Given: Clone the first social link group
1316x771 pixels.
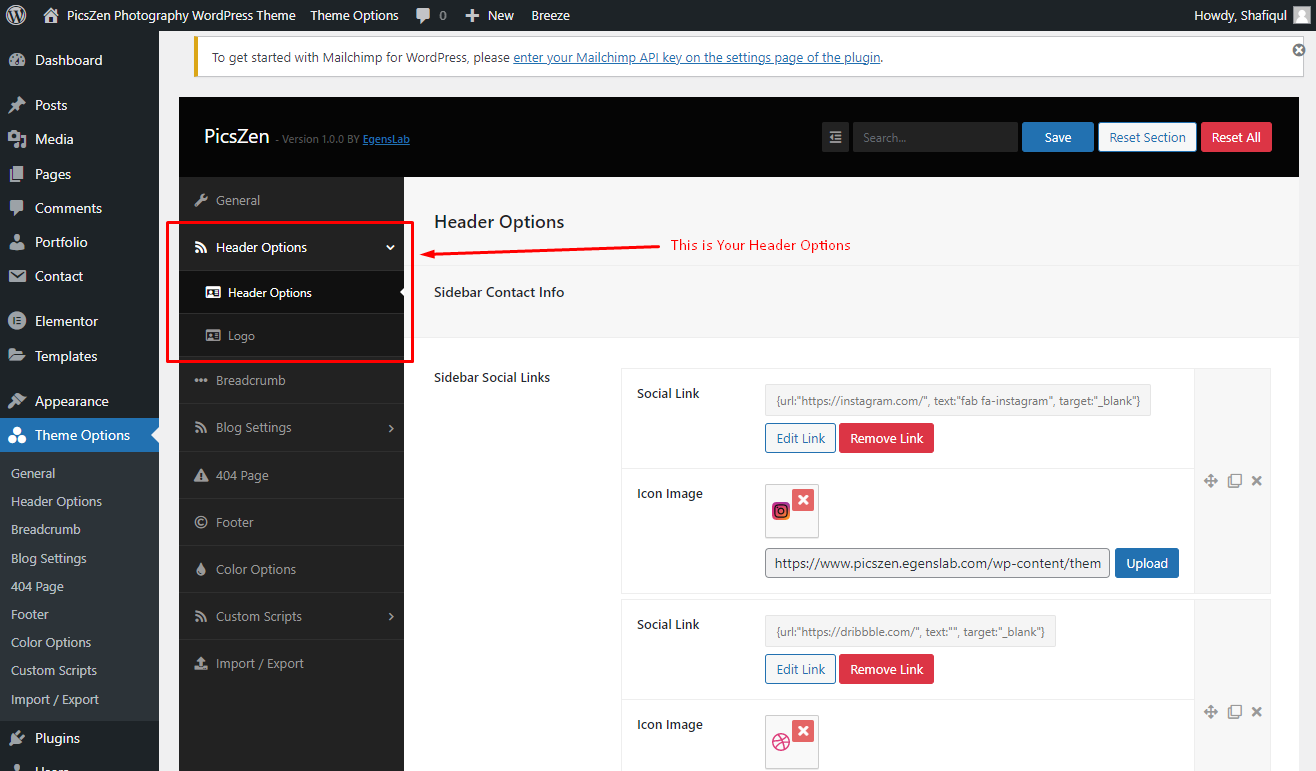Looking at the screenshot, I should (x=1235, y=481).
